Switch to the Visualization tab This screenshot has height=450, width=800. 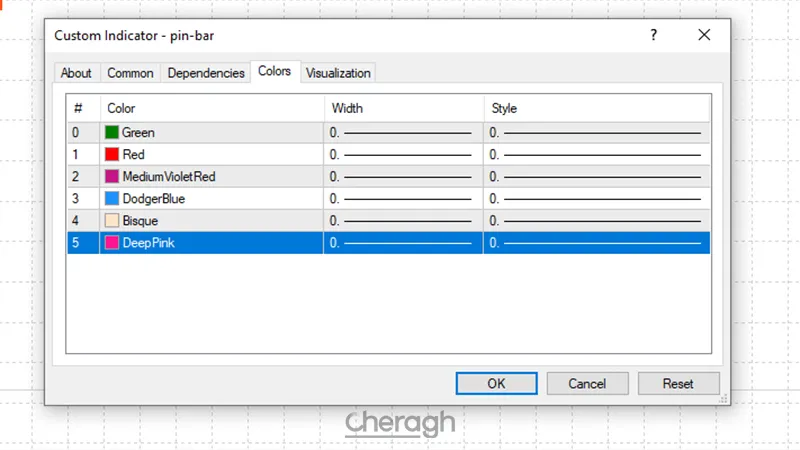(338, 73)
